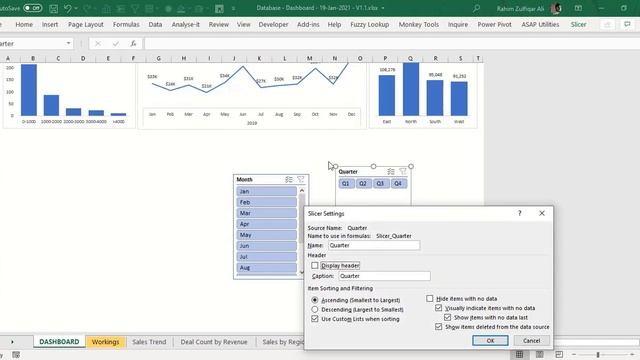Toggle multi-select icon on Quarter slicer
Screen dimensions: 640x360
click(x=391, y=171)
